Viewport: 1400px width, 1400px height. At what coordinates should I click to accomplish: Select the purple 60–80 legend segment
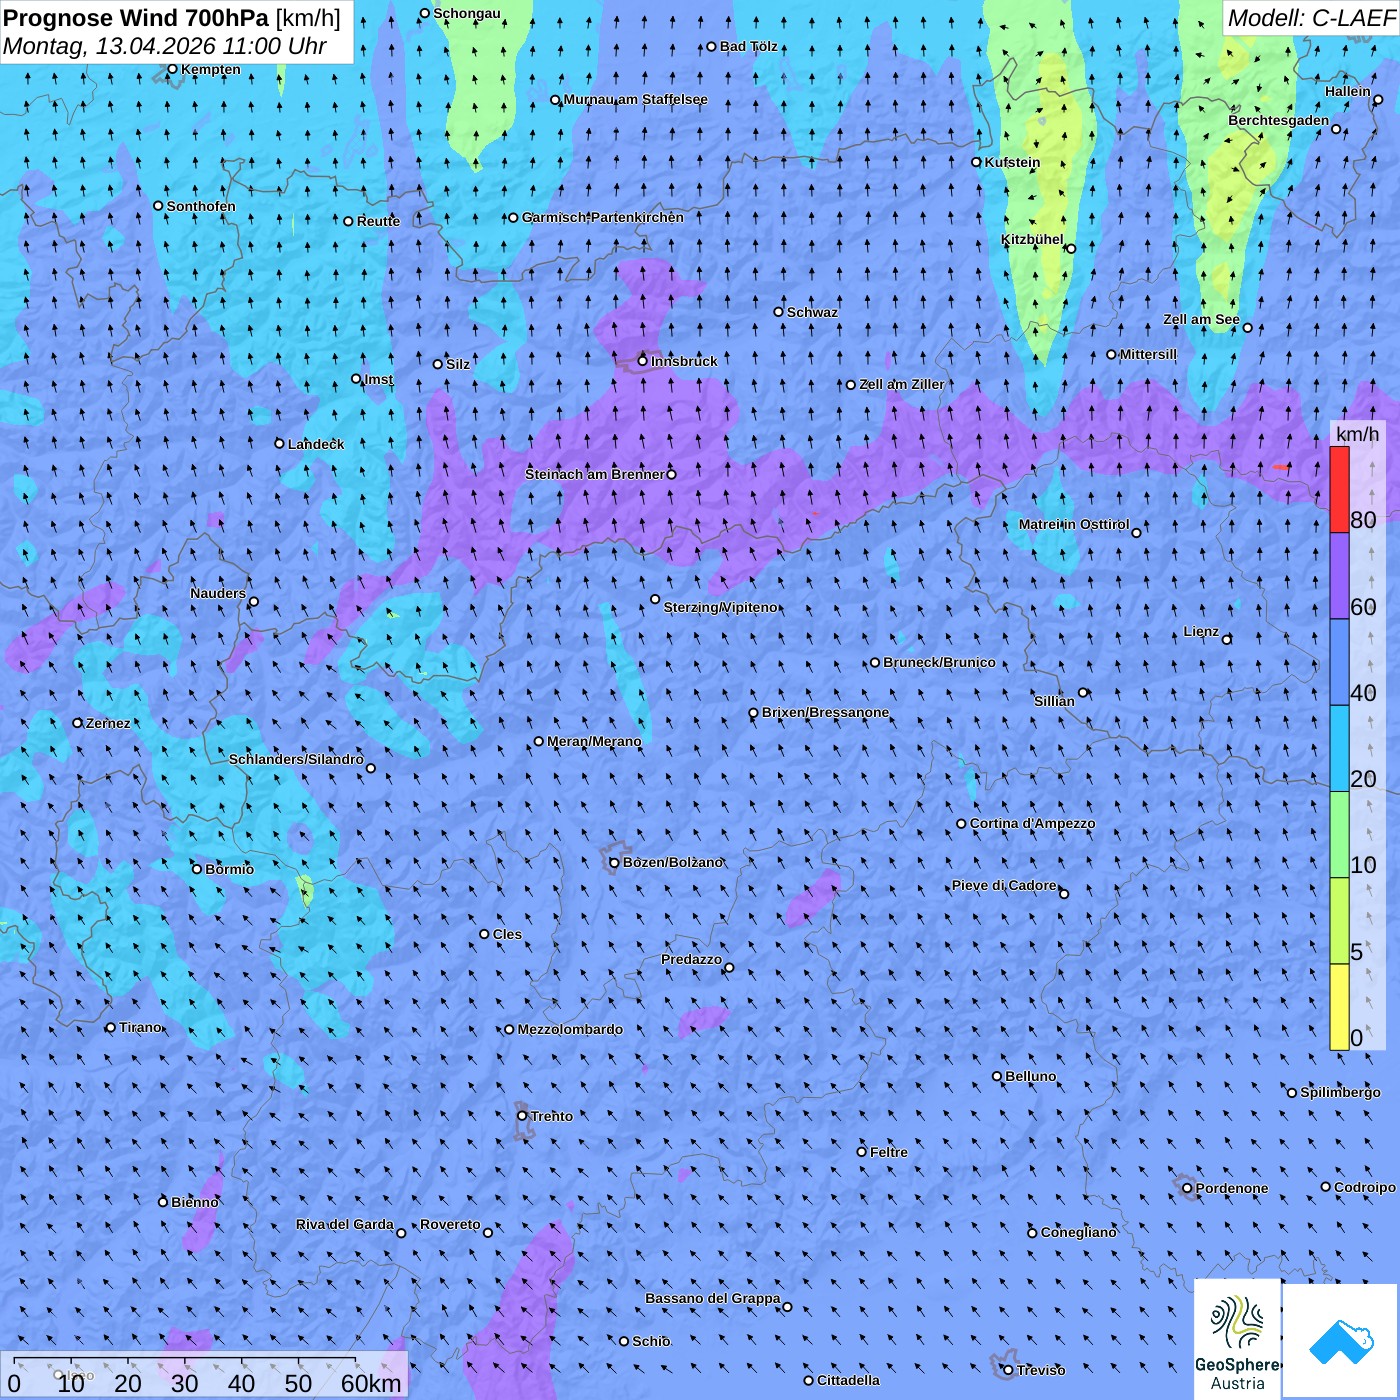pyautogui.click(x=1339, y=576)
